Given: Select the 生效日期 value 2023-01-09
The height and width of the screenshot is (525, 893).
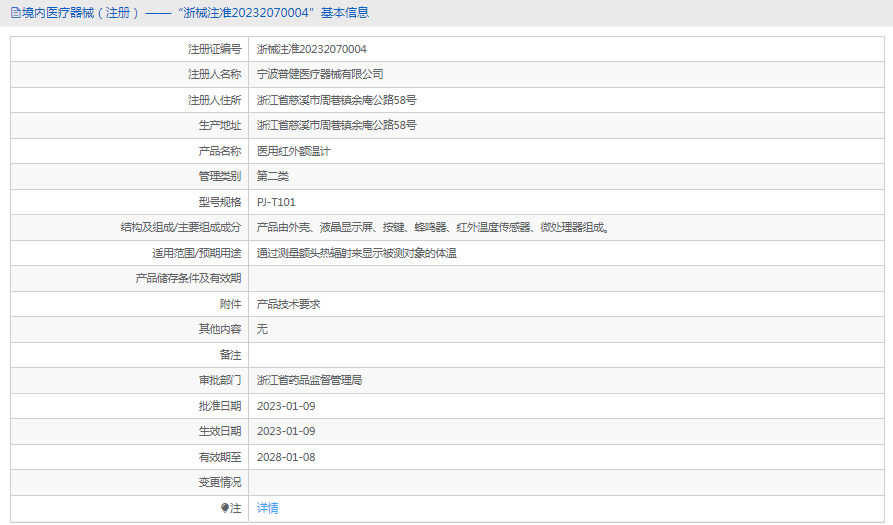Looking at the screenshot, I should pos(286,431).
